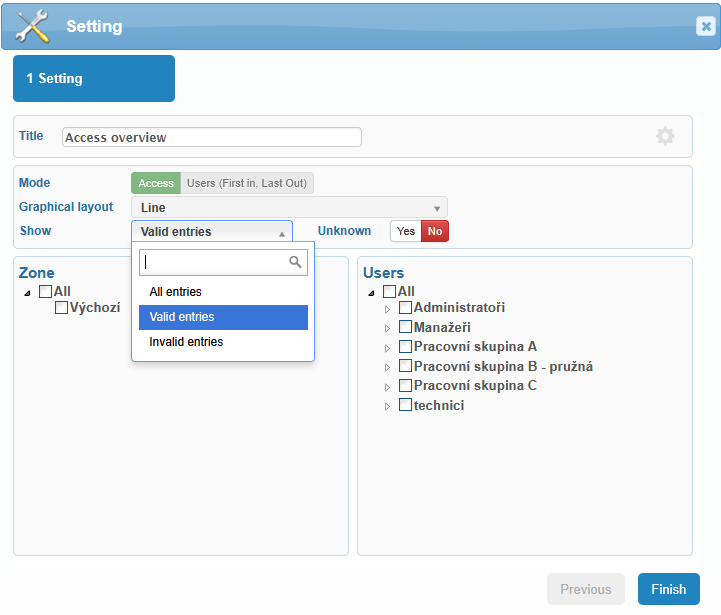The image size is (721, 615).
Task: Expand the Administratoři group
Action: pos(388,309)
